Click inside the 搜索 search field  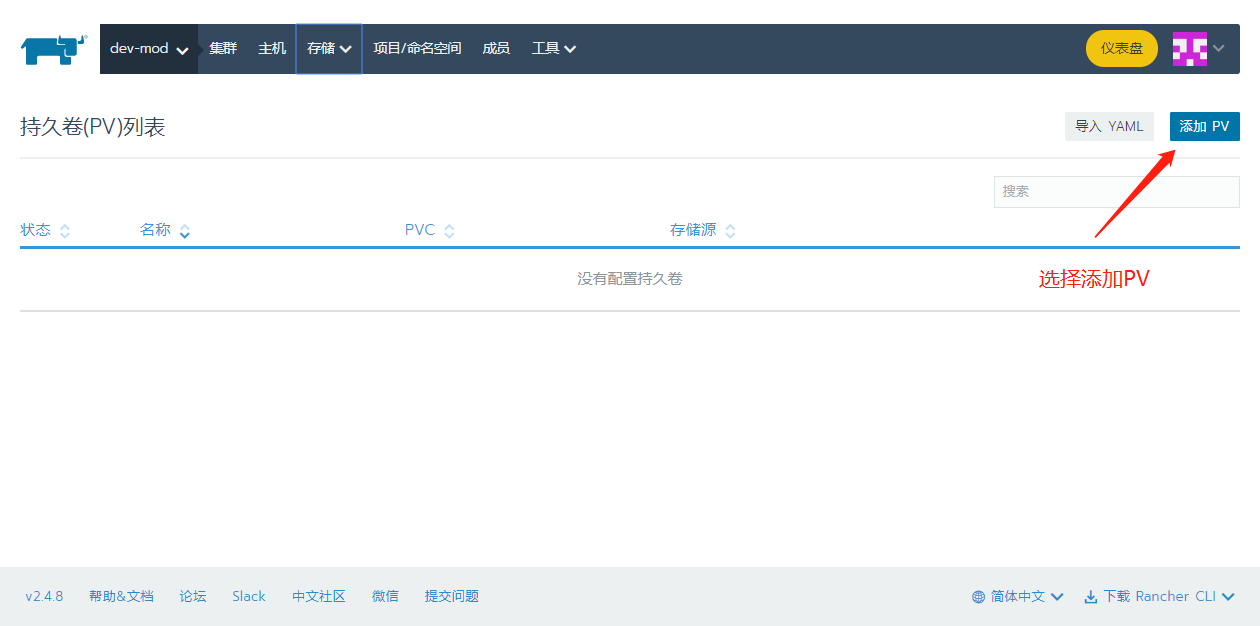click(x=1116, y=191)
